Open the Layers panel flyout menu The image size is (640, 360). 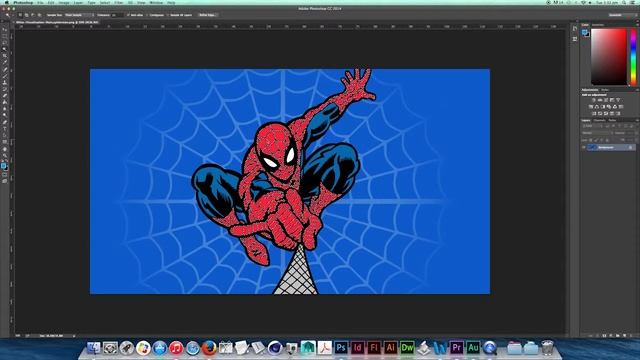click(637, 120)
